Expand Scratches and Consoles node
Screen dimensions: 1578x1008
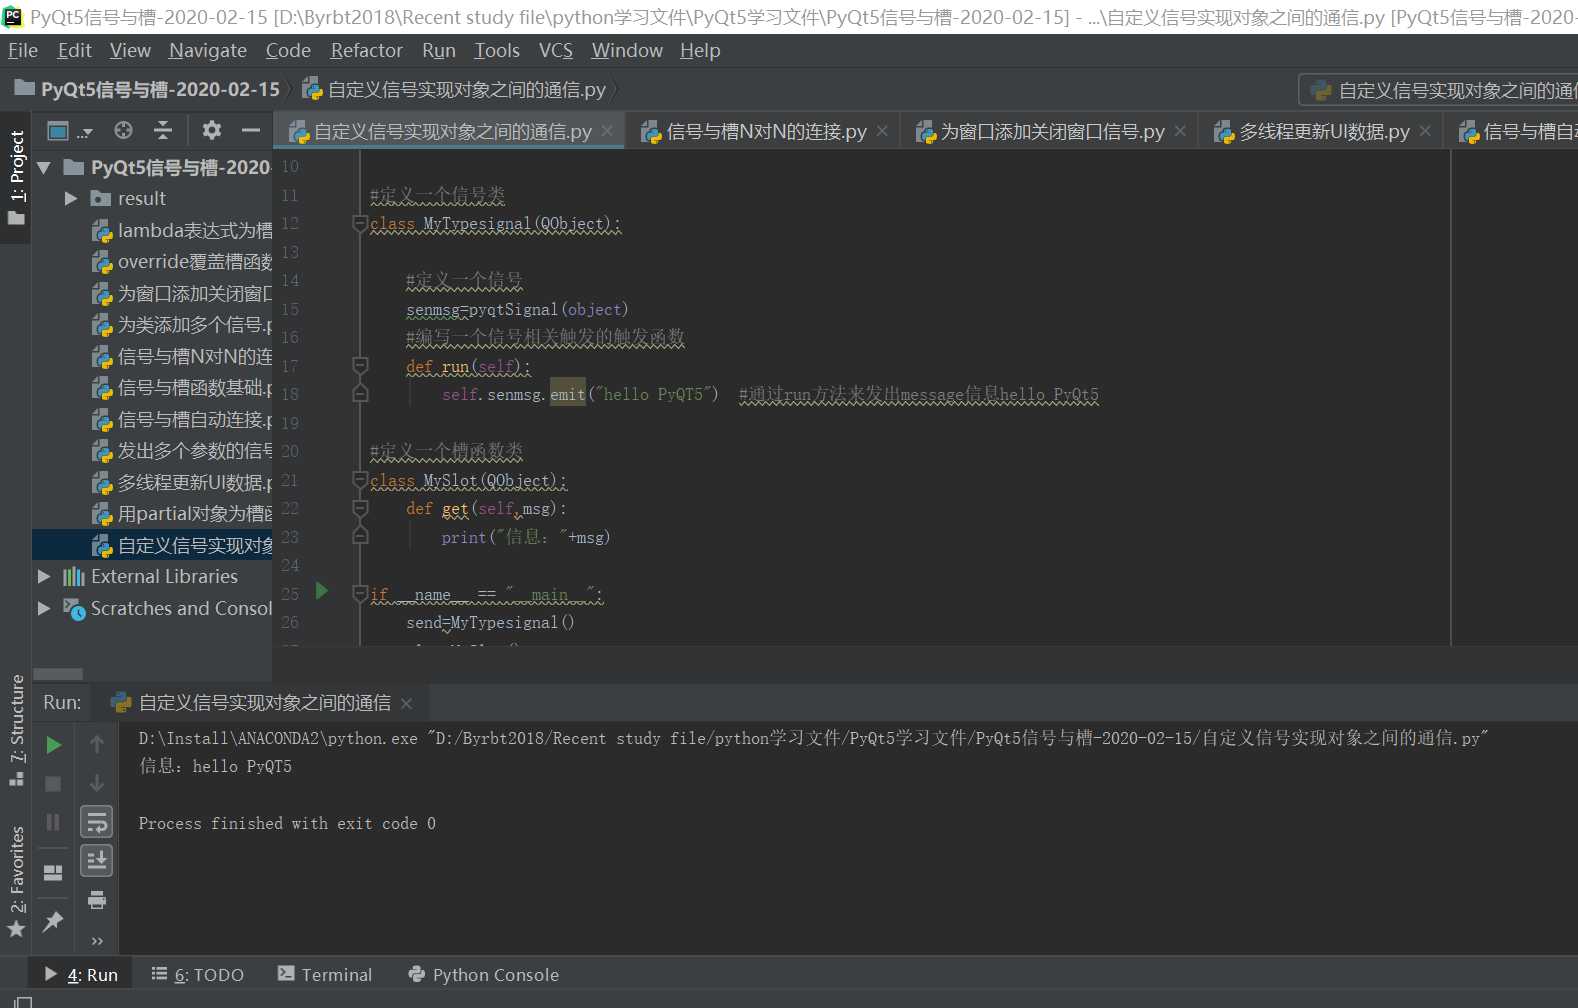point(44,608)
